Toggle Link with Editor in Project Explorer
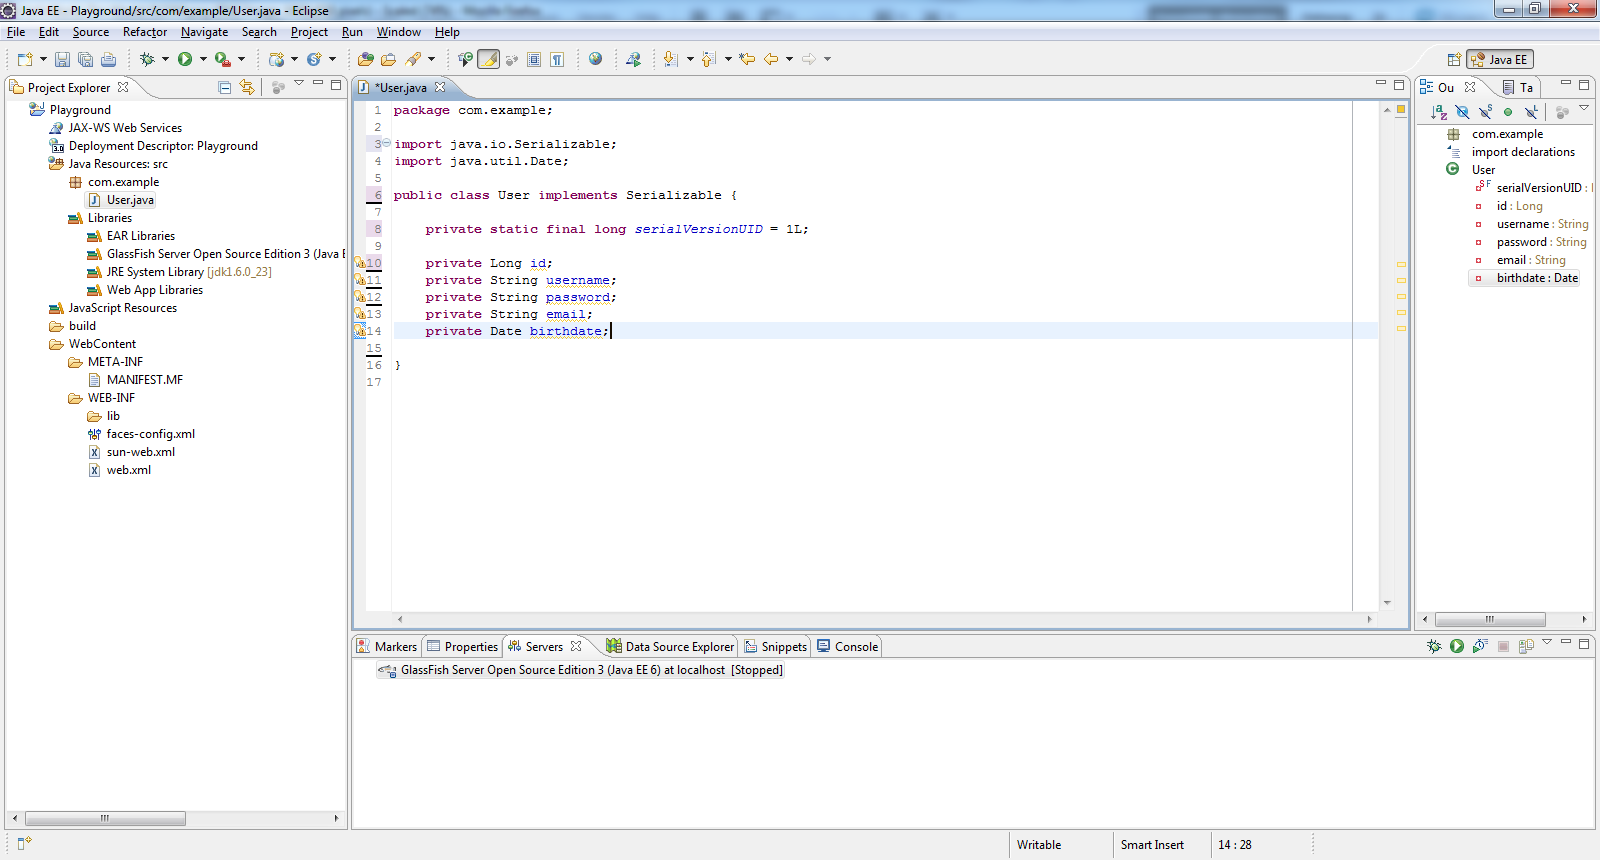Image resolution: width=1600 pixels, height=860 pixels. point(247,87)
